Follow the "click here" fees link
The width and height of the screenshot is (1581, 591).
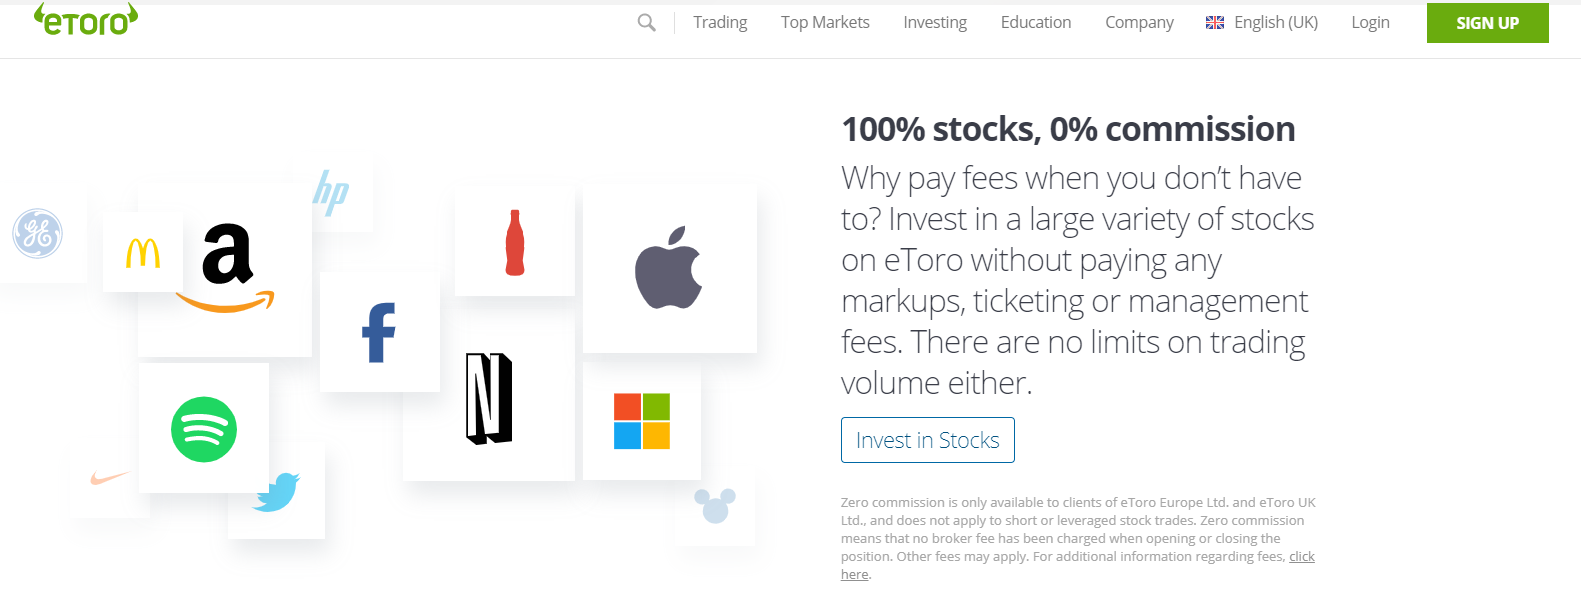(x=1301, y=557)
